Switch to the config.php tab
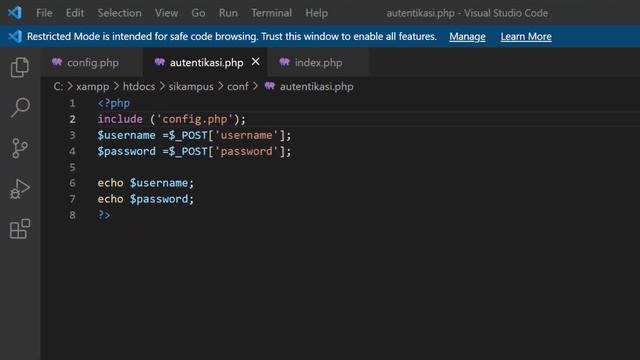The width and height of the screenshot is (640, 360). (x=92, y=62)
